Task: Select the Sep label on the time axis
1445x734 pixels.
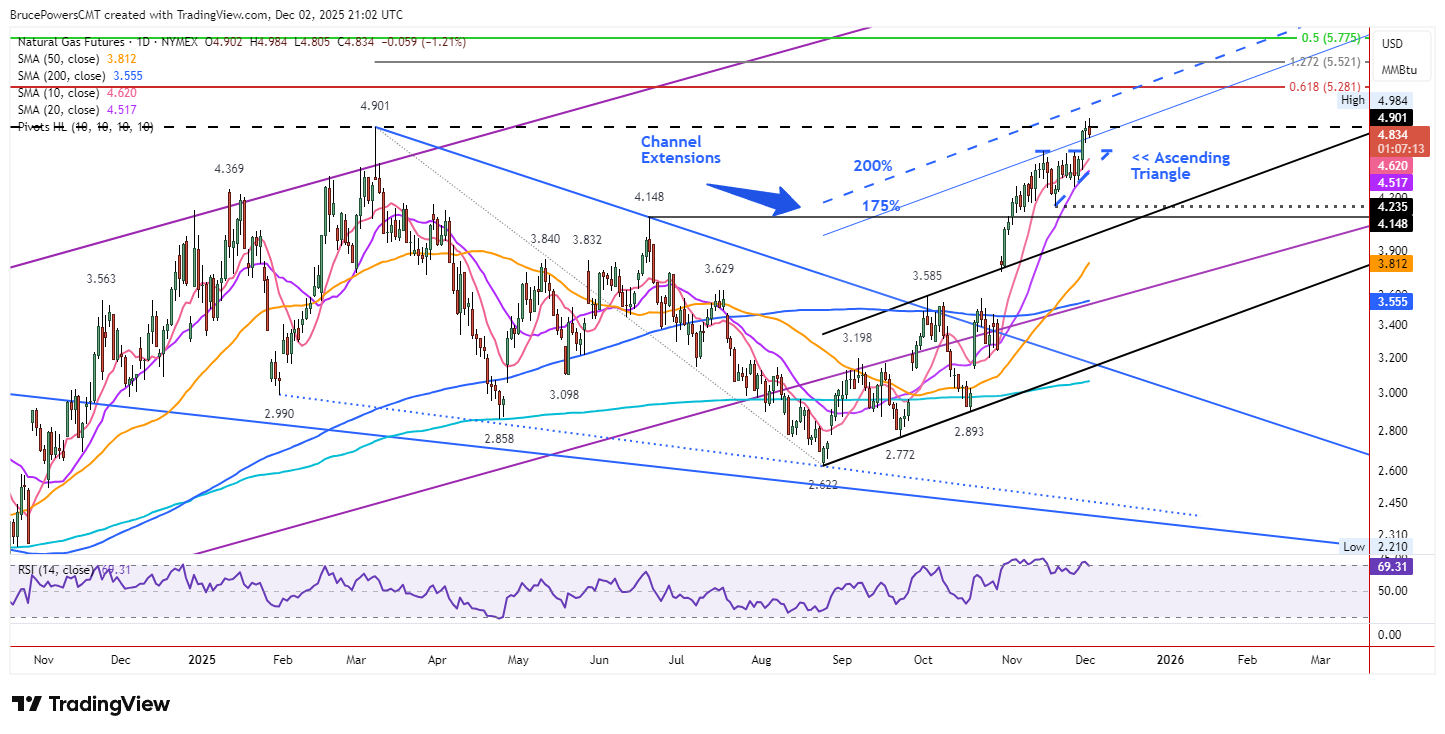Action: coord(840,660)
